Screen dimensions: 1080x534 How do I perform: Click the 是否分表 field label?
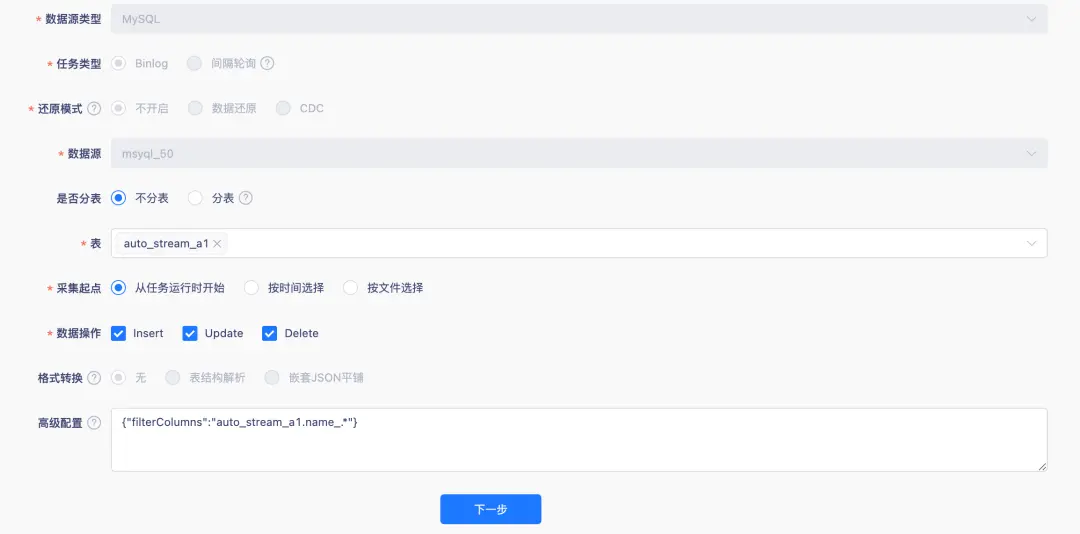[79, 198]
